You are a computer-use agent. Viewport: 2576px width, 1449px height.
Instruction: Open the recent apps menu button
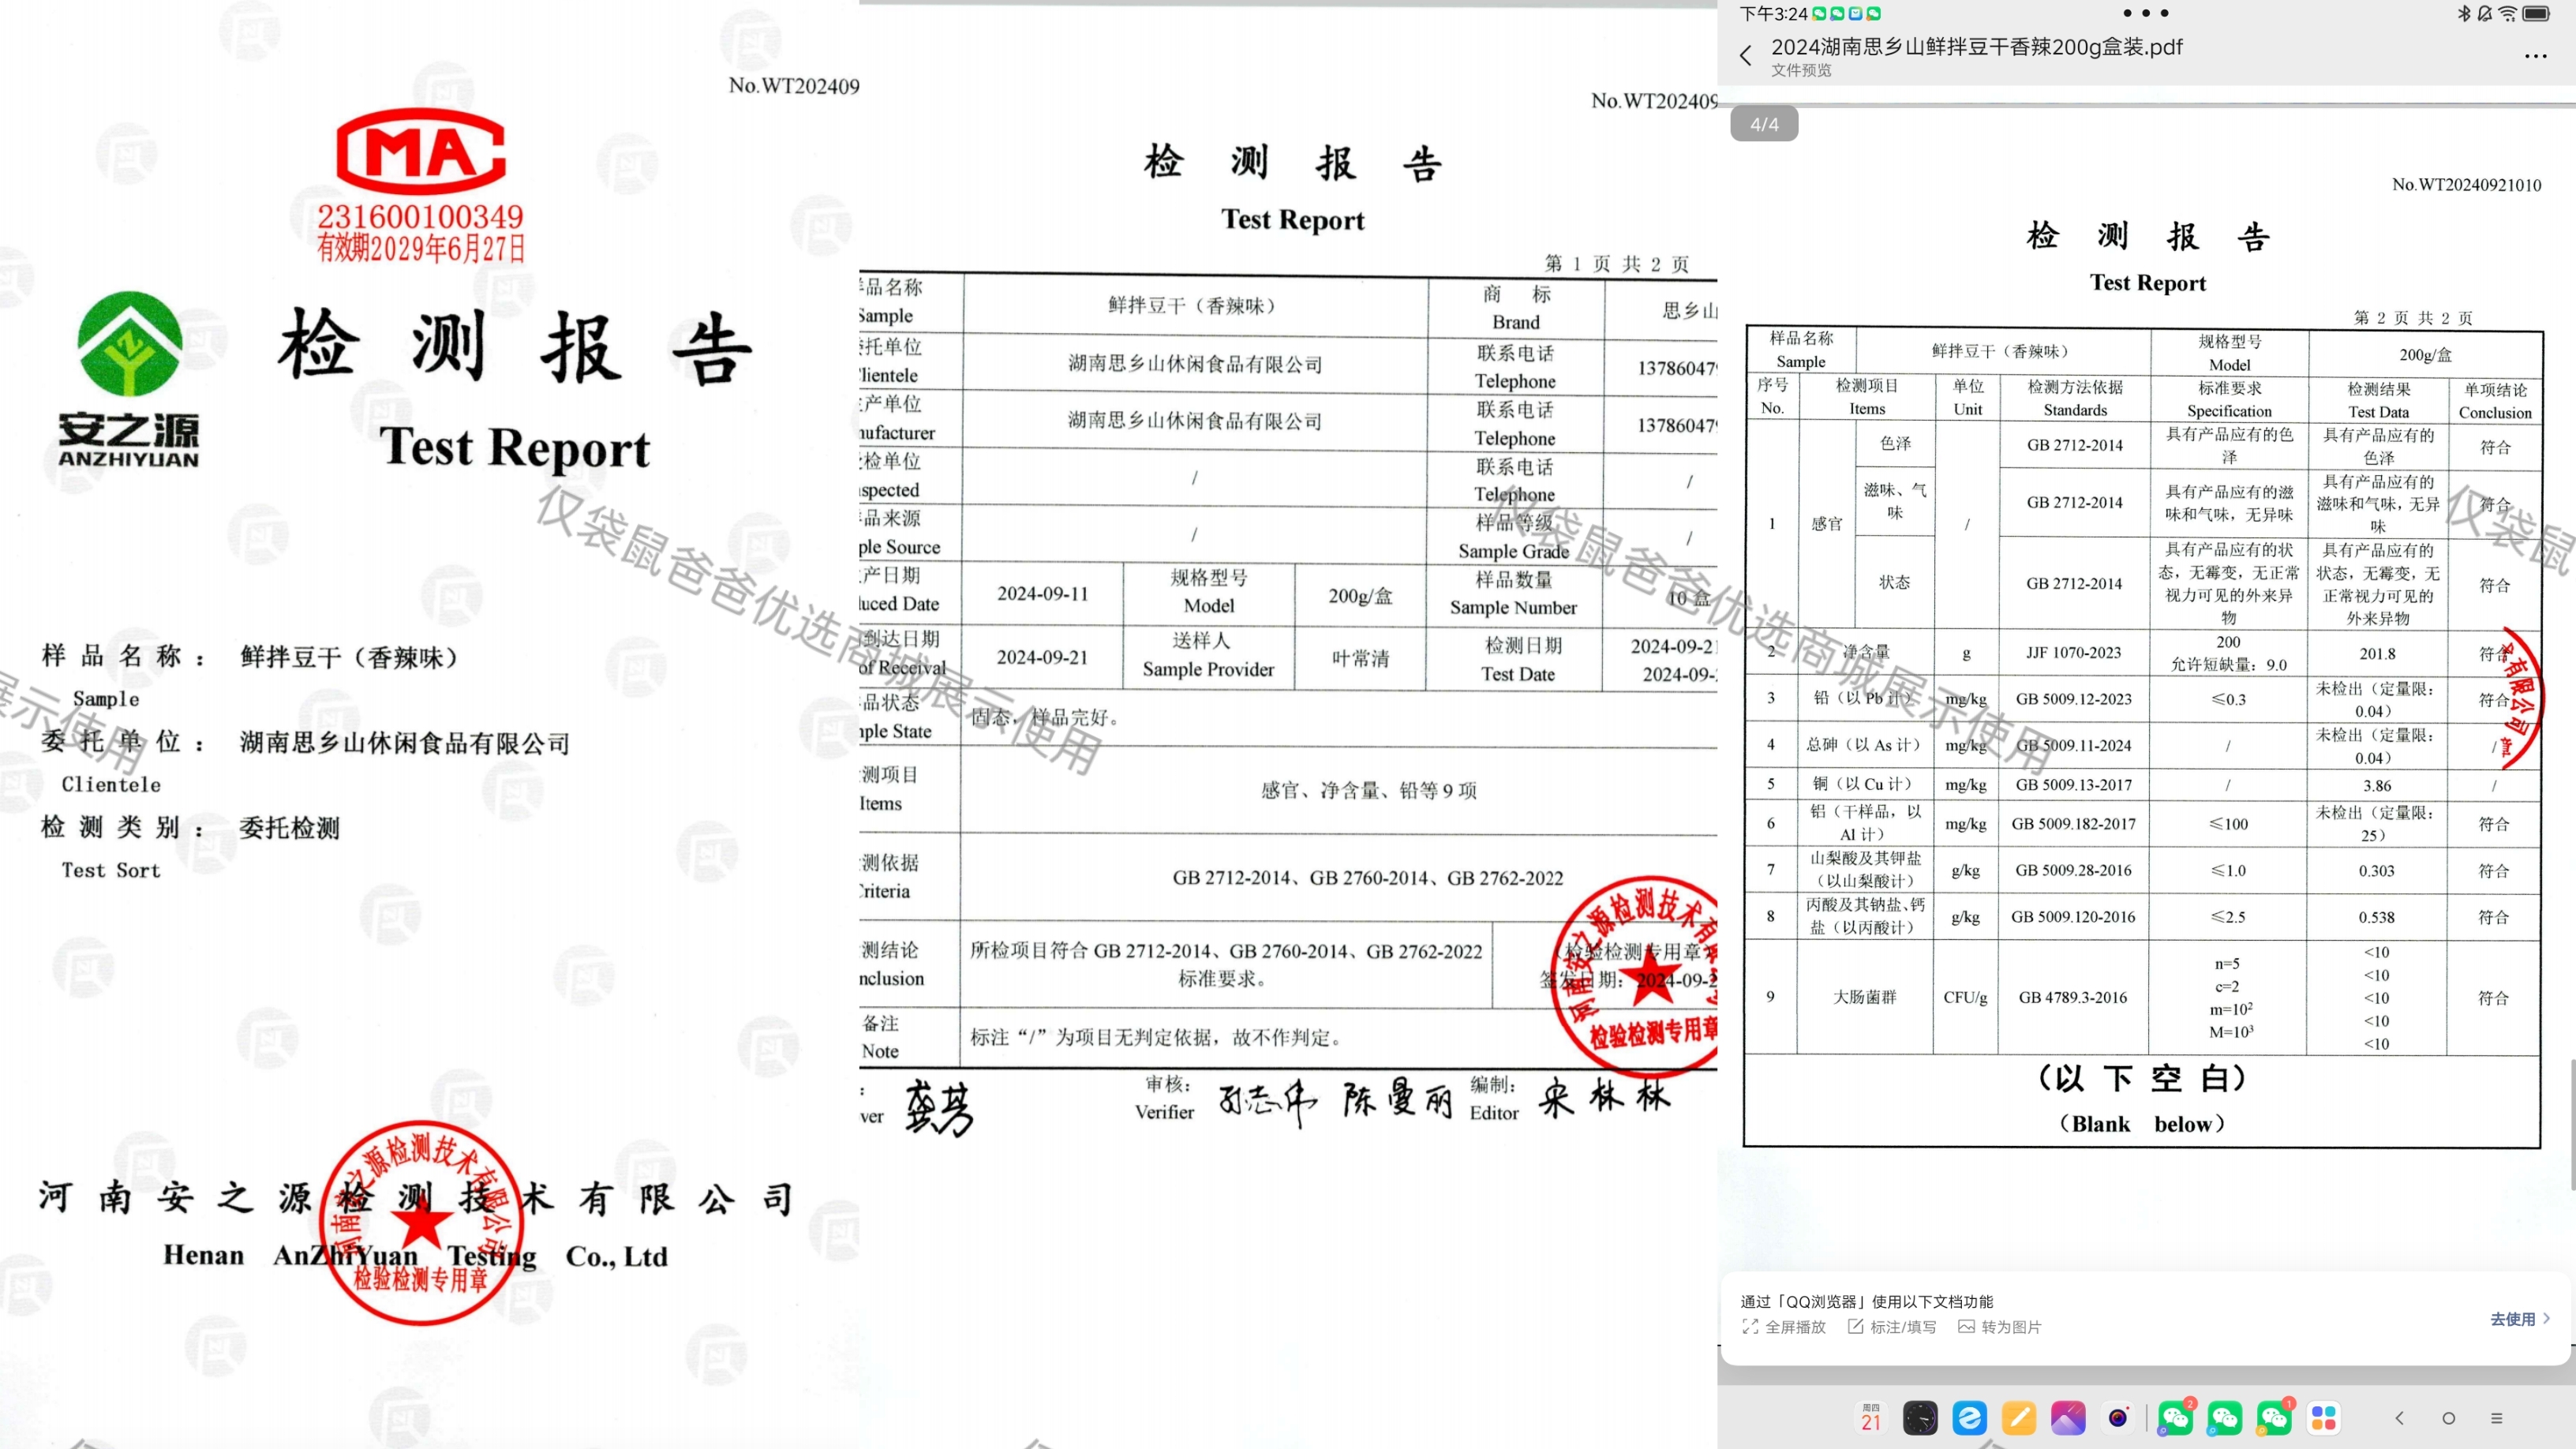tap(2497, 1418)
